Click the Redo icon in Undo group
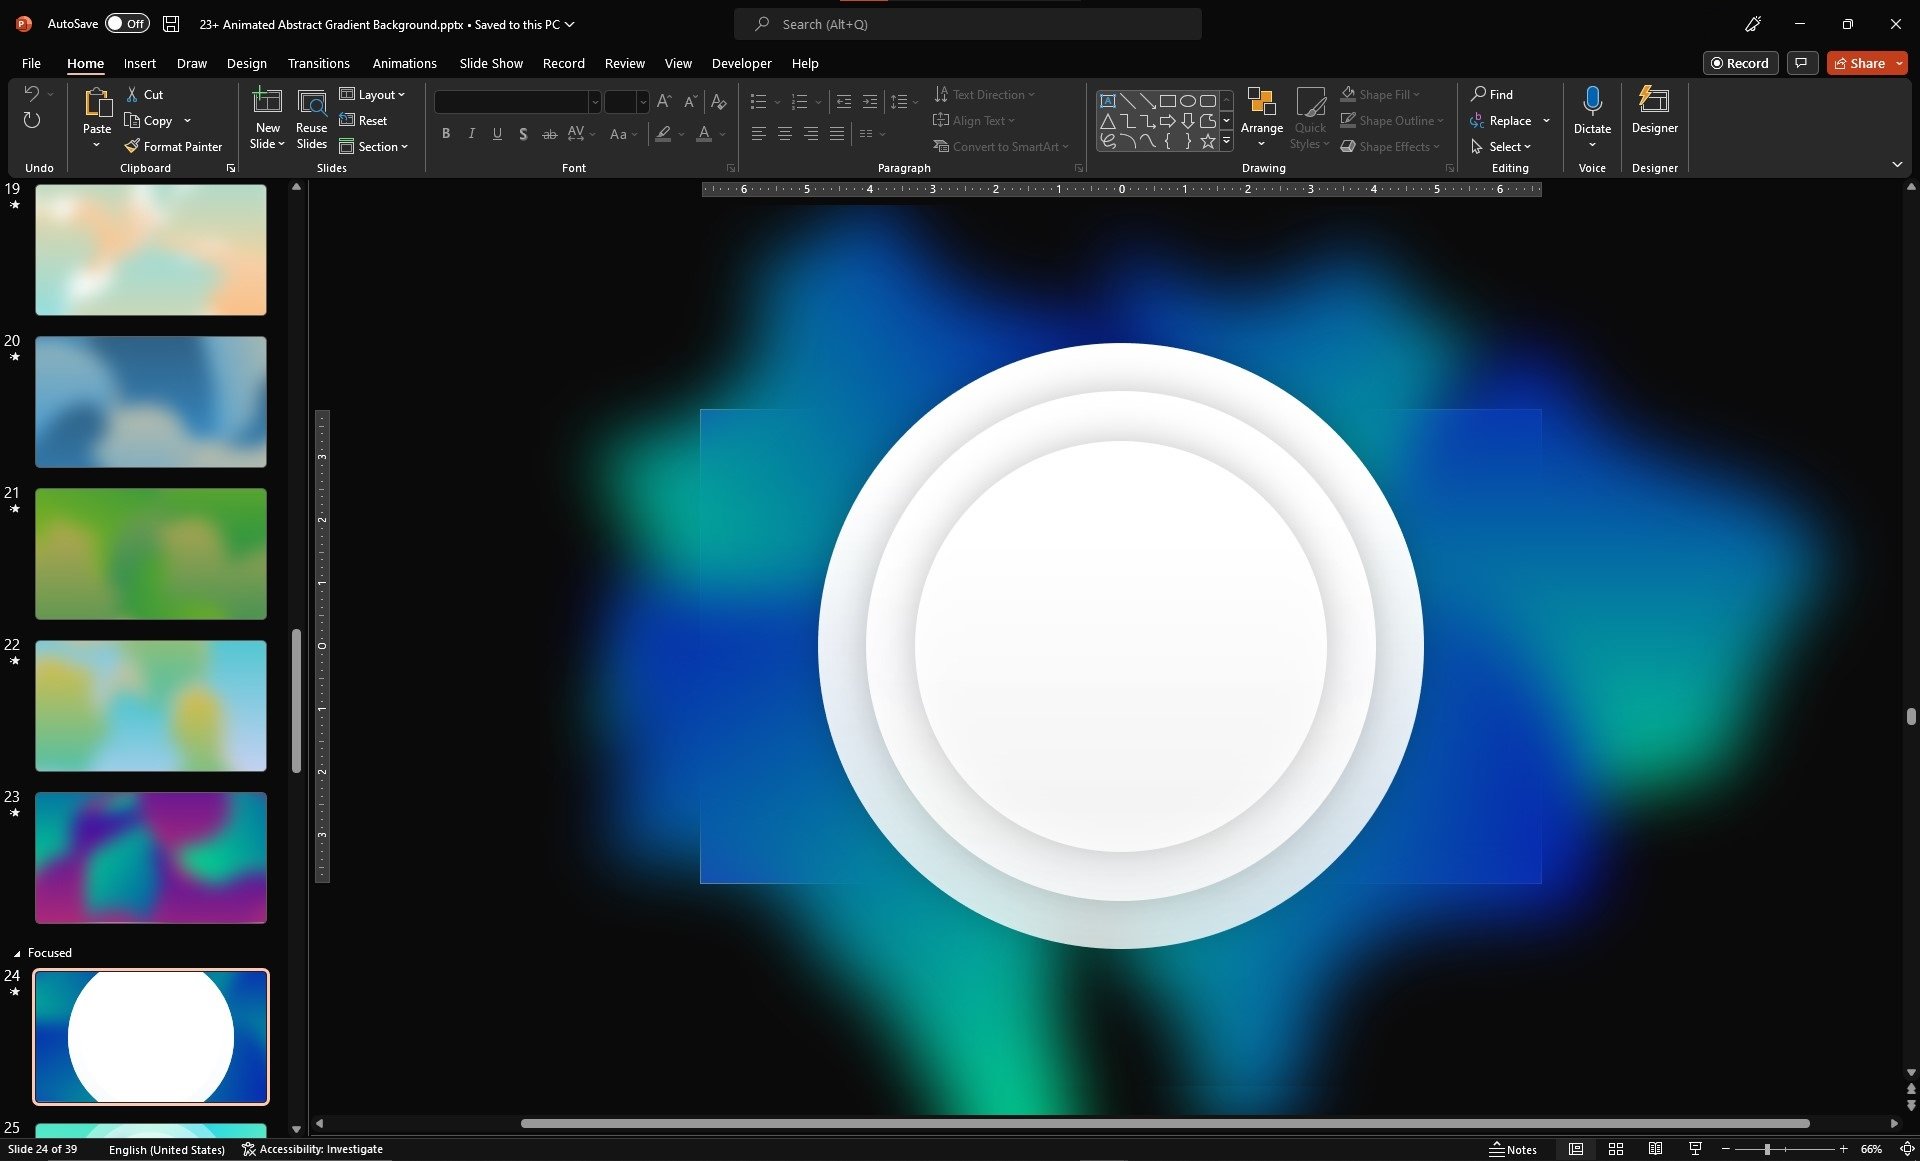This screenshot has width=1920, height=1161. [x=31, y=120]
